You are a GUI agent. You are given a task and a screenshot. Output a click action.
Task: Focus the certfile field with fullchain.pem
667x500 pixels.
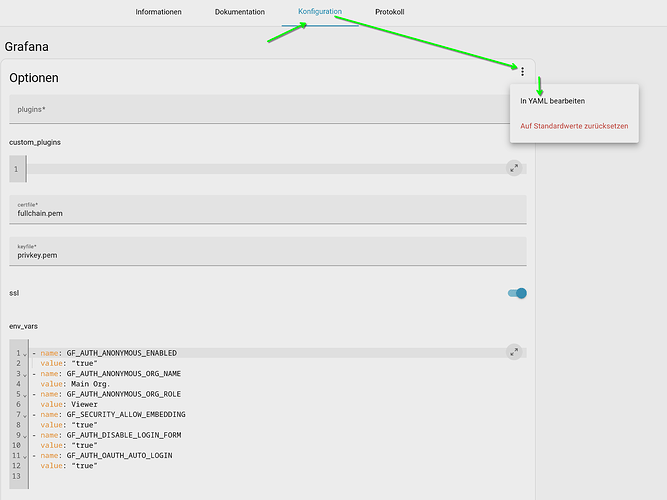point(268,209)
